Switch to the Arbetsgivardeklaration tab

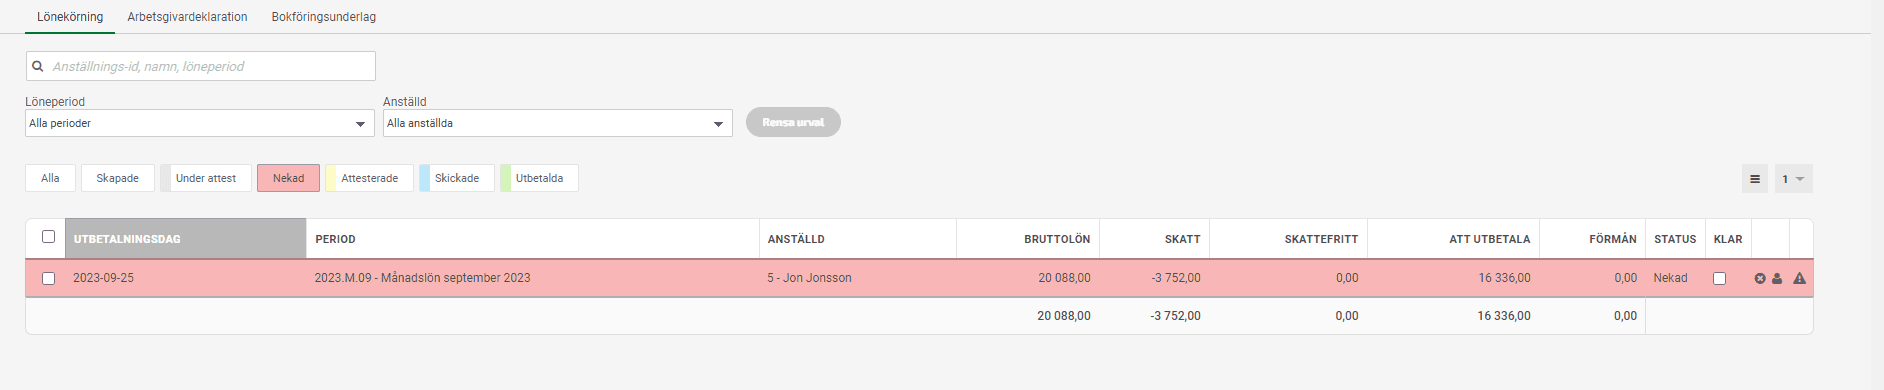187,17
